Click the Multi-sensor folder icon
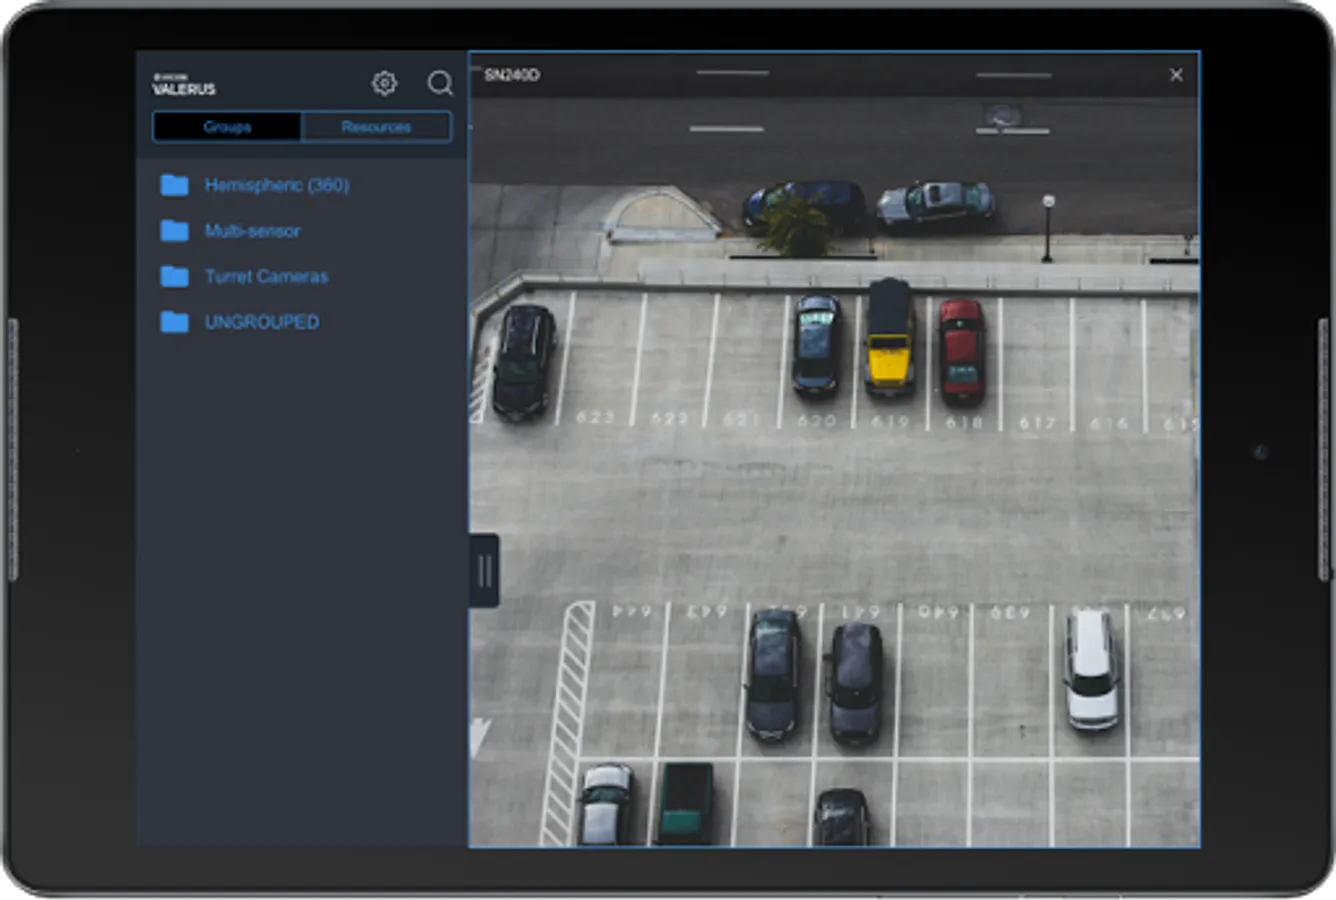This screenshot has width=1336, height=900. pos(175,231)
